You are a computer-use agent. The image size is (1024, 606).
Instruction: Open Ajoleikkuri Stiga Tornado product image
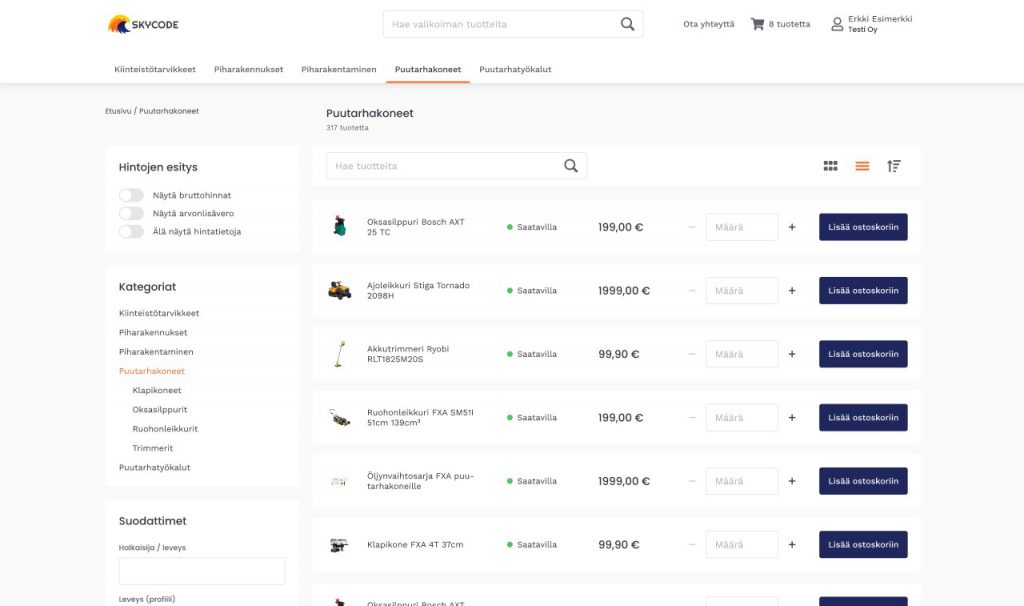coord(340,290)
